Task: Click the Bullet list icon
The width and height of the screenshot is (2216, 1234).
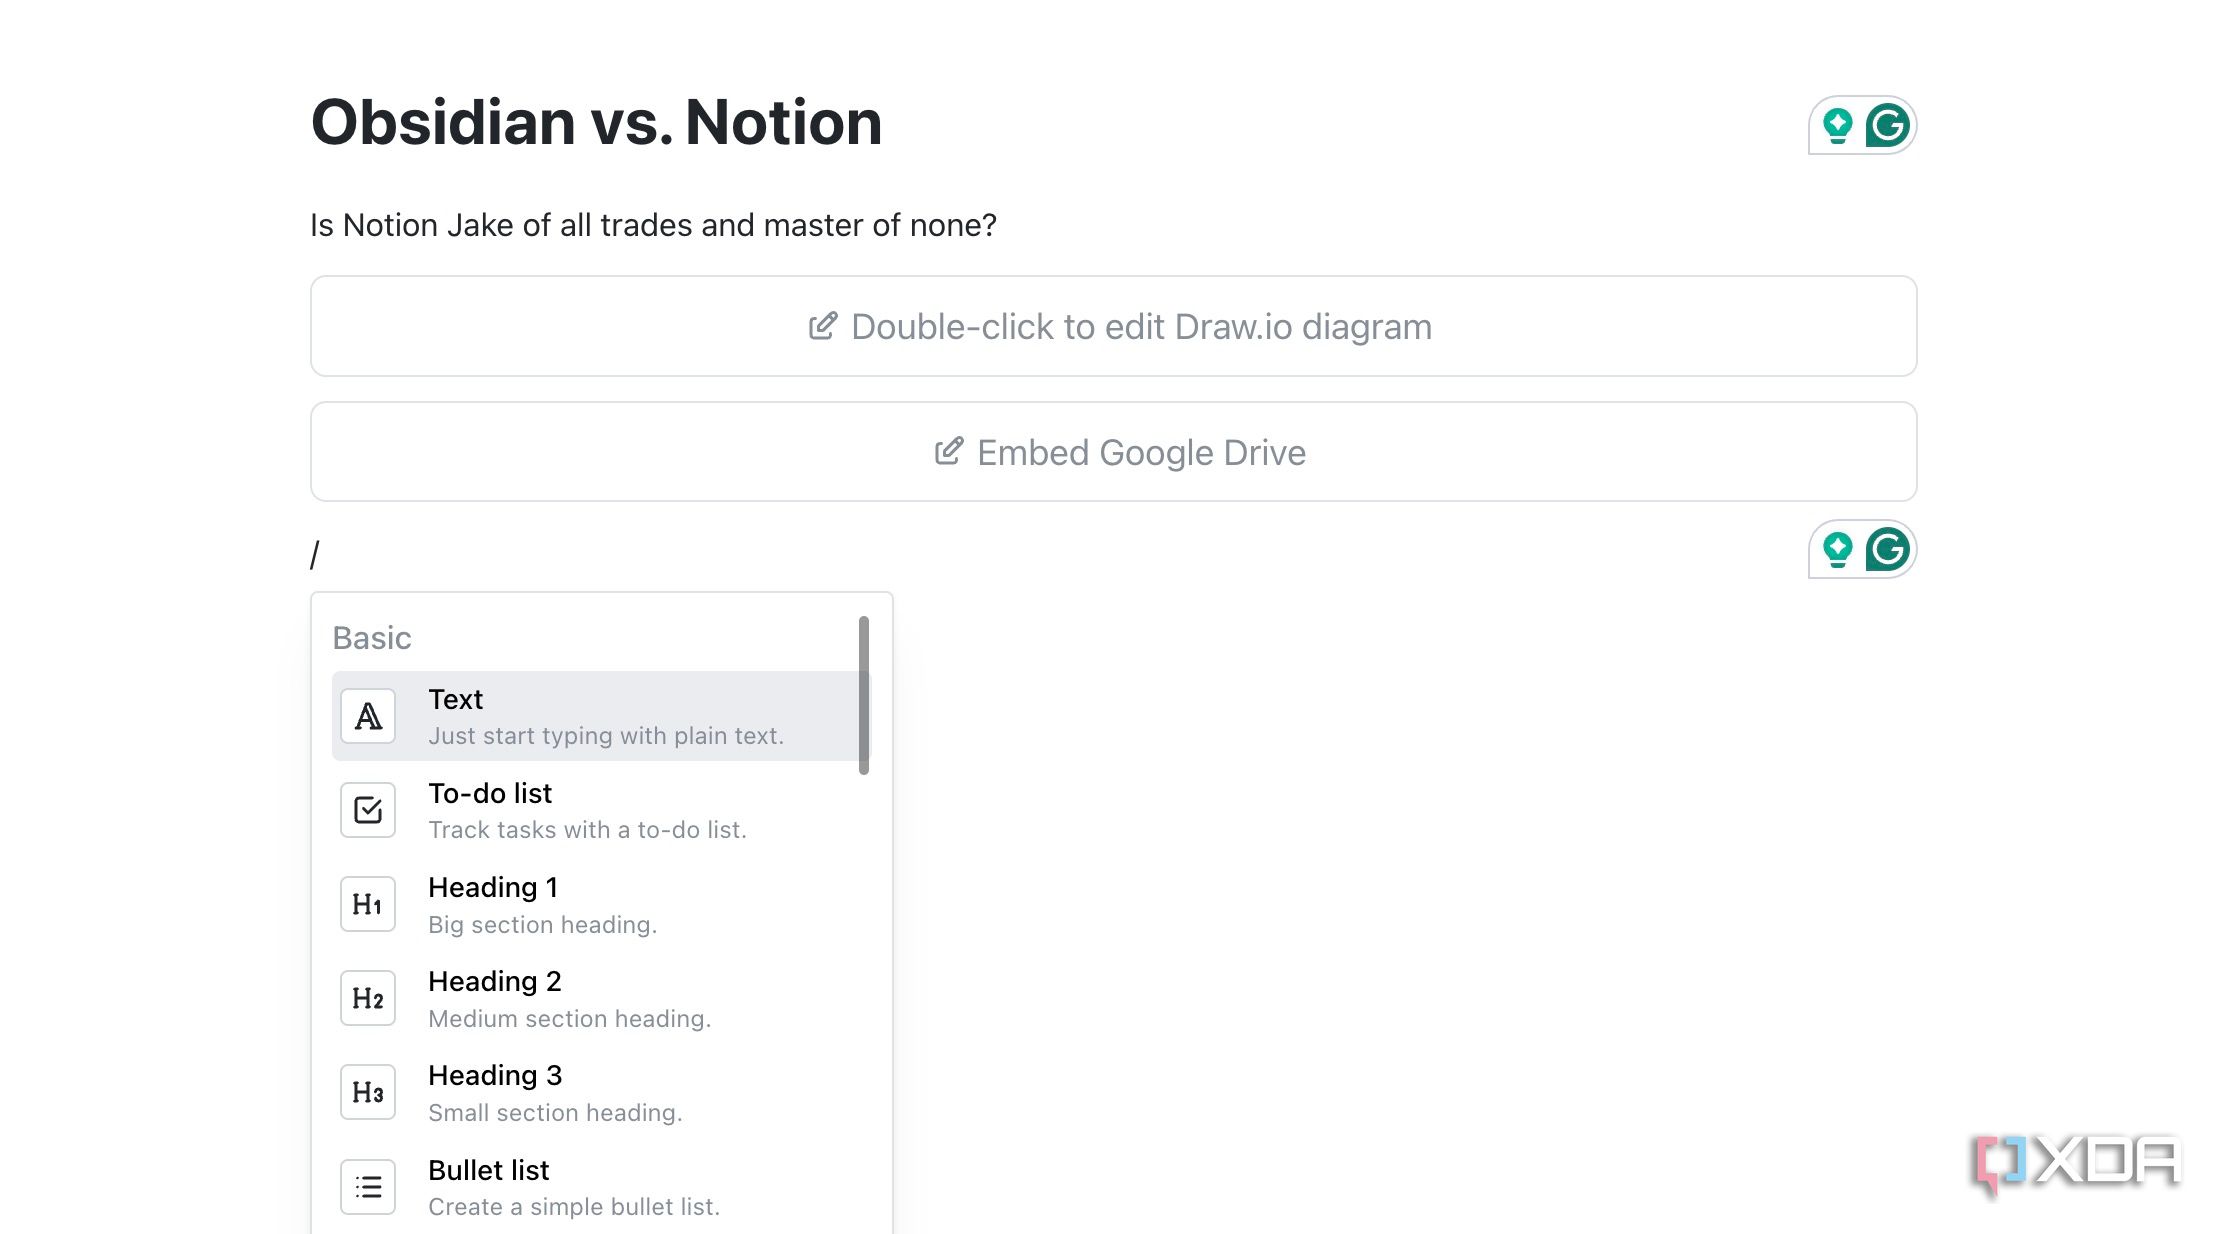Action: 368,1187
